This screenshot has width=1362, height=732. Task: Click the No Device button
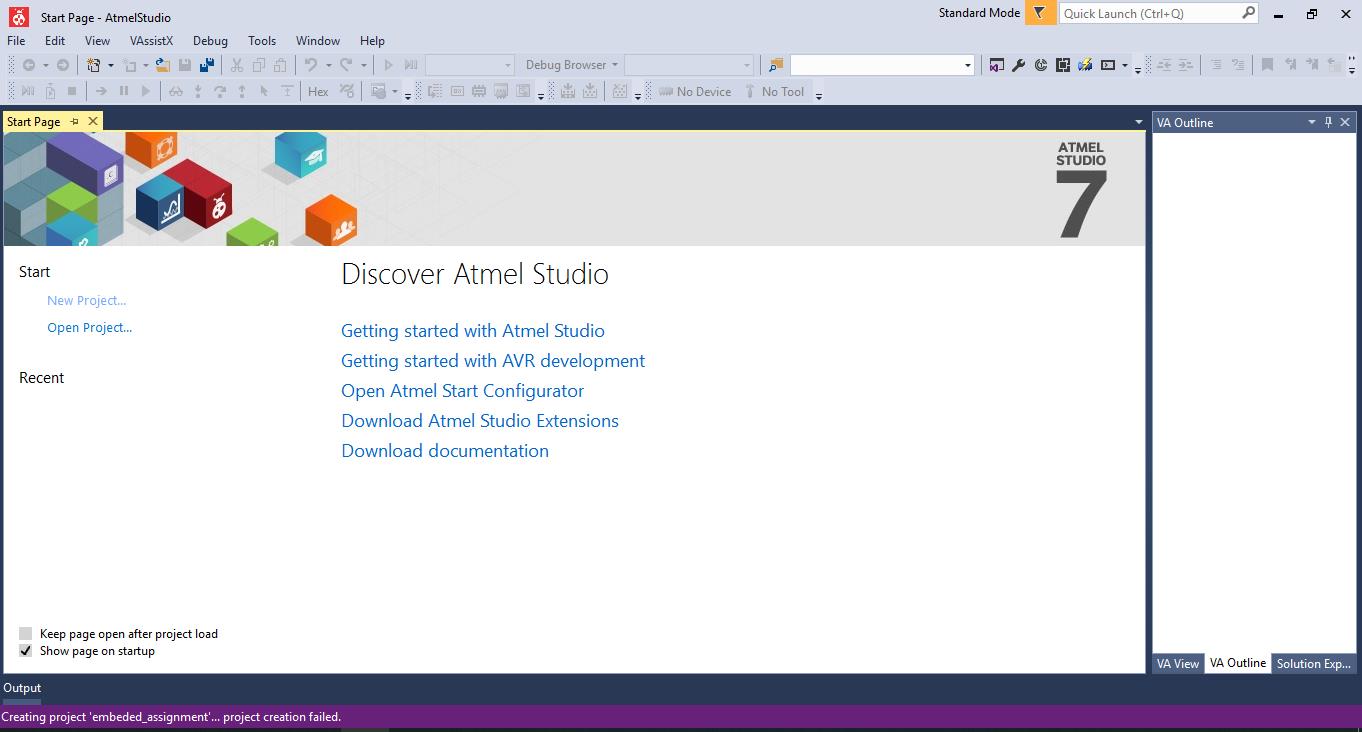point(695,91)
